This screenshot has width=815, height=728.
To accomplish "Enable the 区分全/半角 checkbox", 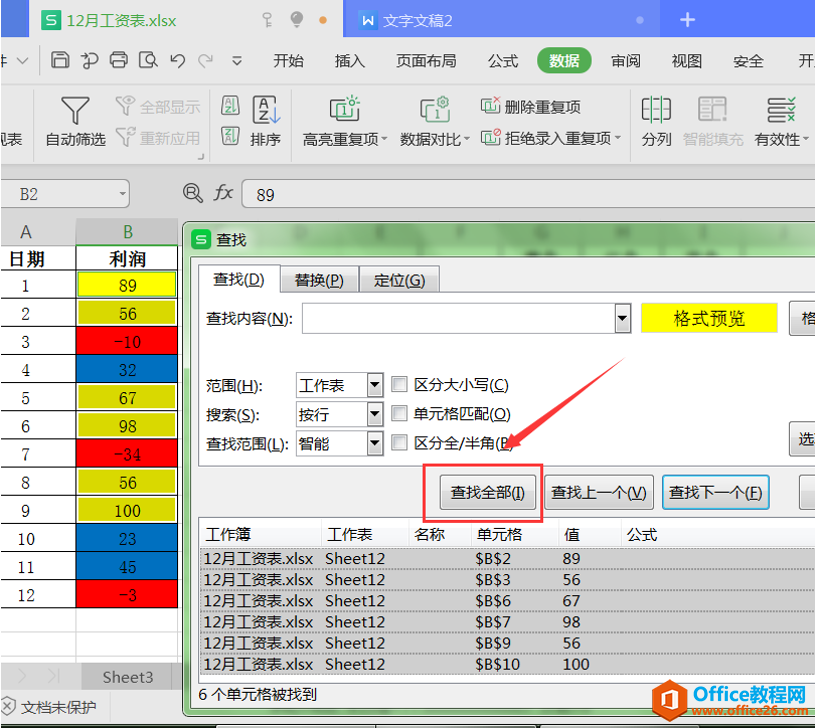I will 399,442.
